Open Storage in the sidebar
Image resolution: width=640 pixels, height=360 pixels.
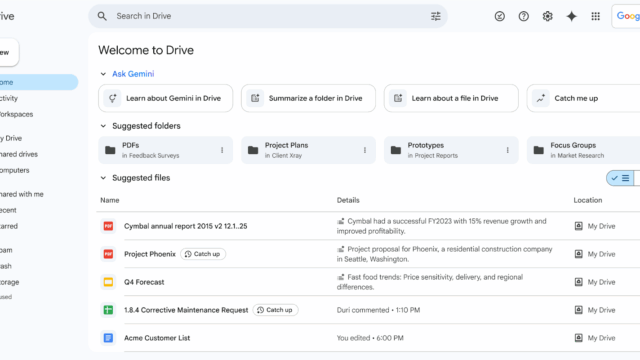9,282
